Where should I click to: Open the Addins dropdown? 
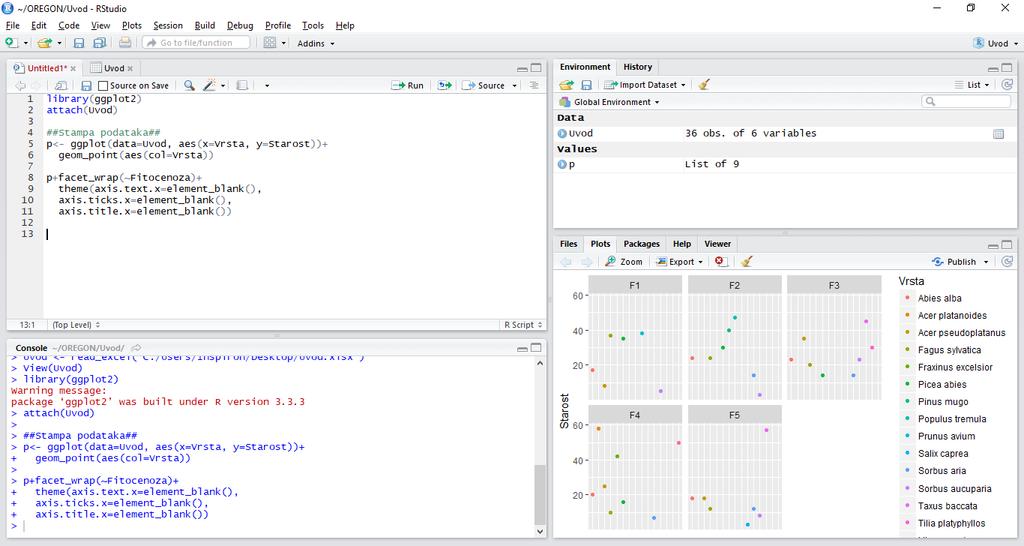pos(316,43)
